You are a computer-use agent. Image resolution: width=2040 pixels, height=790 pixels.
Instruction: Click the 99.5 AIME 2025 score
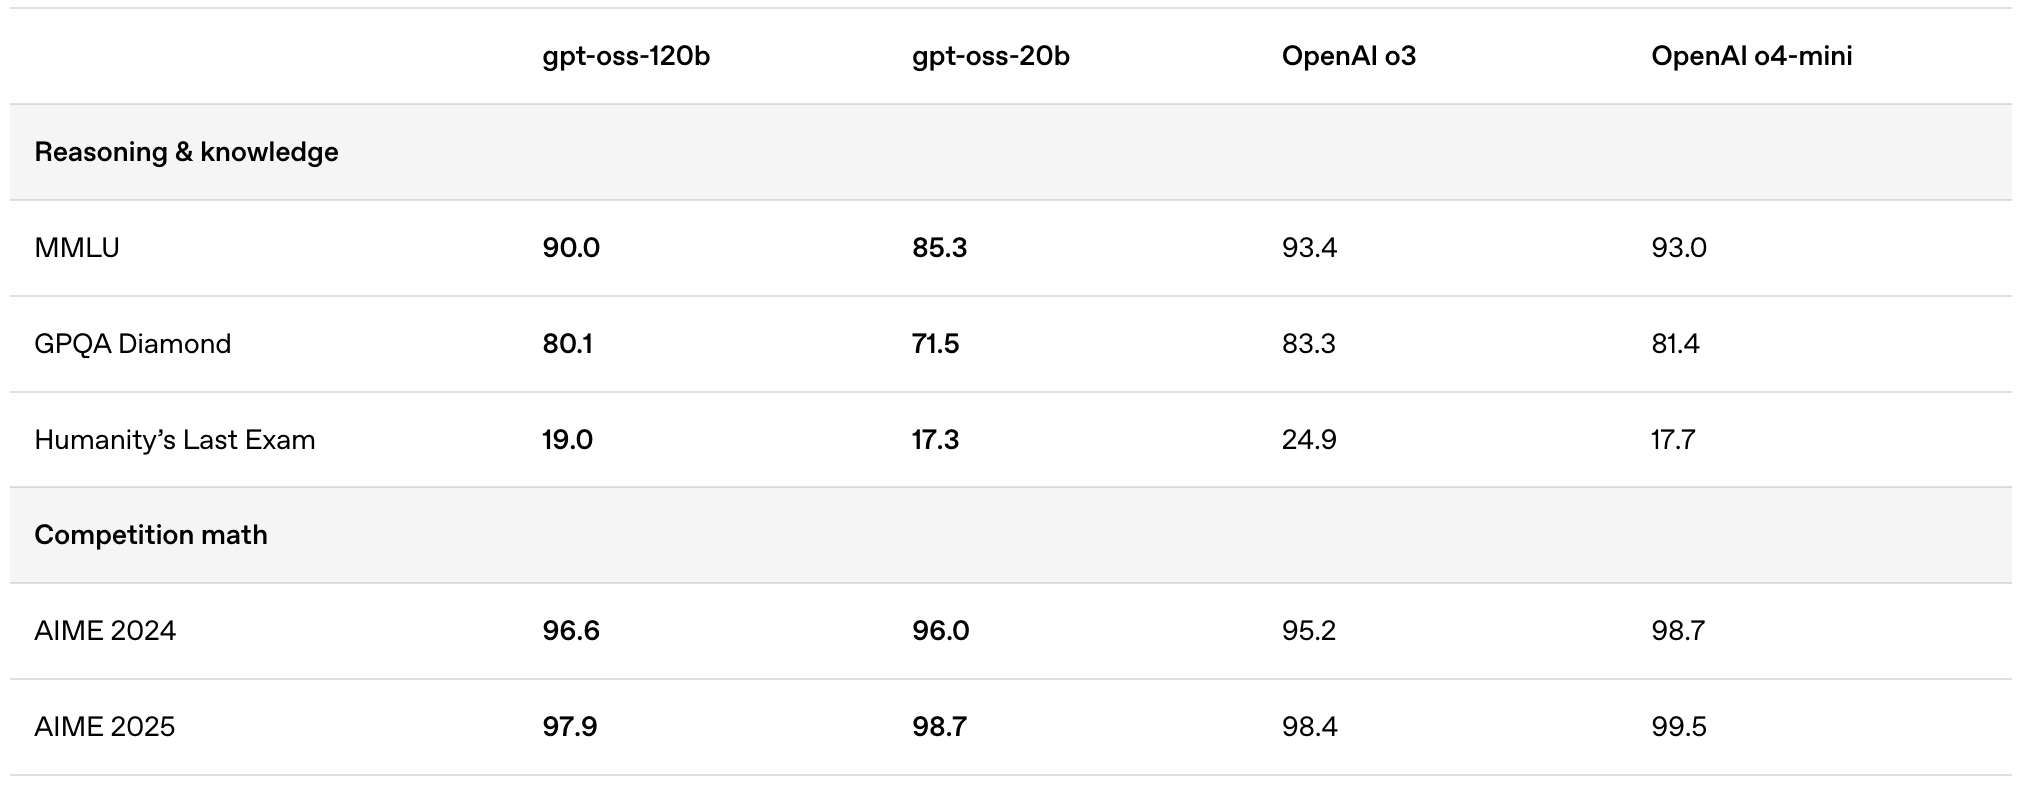1678,727
